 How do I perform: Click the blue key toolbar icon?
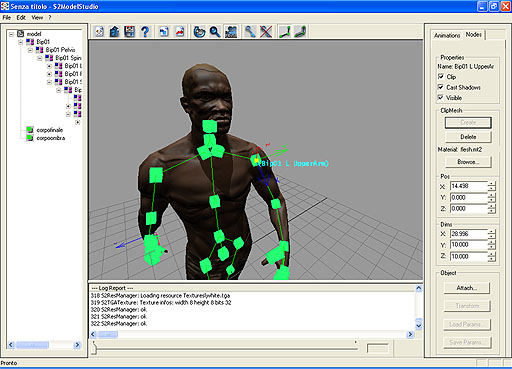(250, 32)
